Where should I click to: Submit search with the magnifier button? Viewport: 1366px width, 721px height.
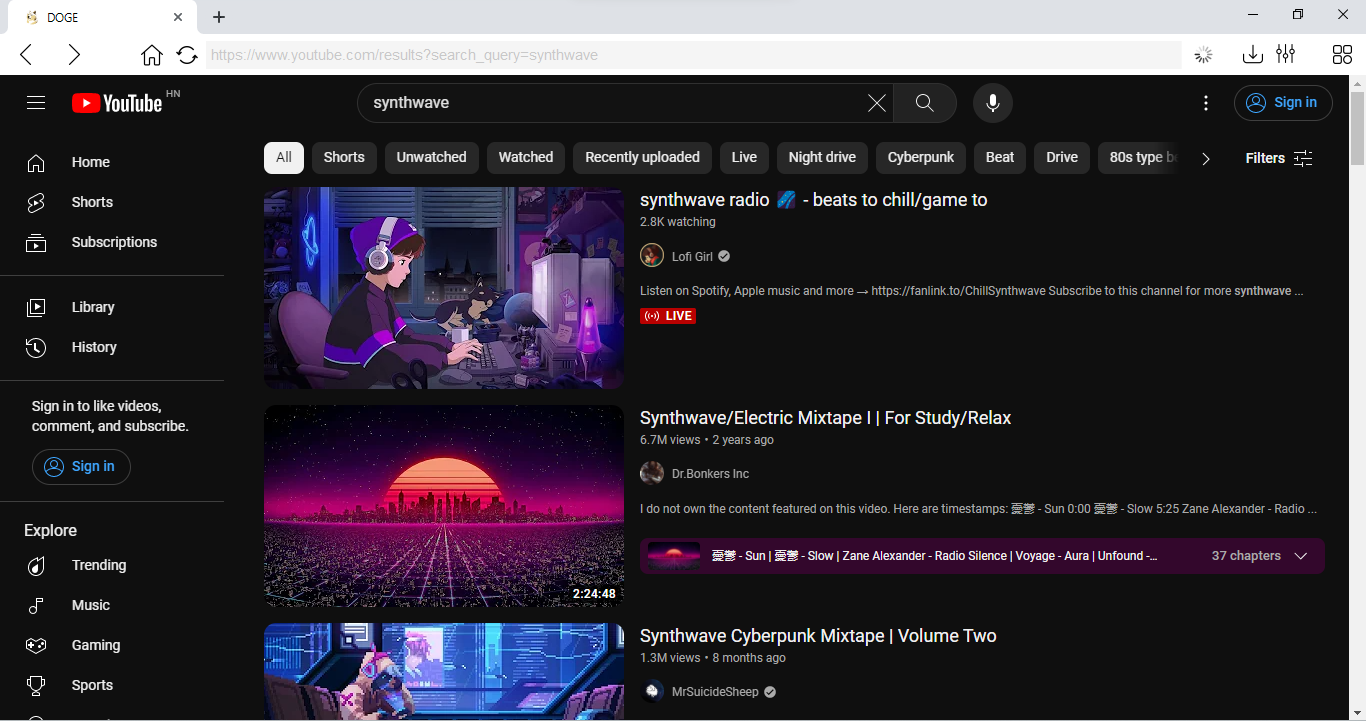click(924, 103)
